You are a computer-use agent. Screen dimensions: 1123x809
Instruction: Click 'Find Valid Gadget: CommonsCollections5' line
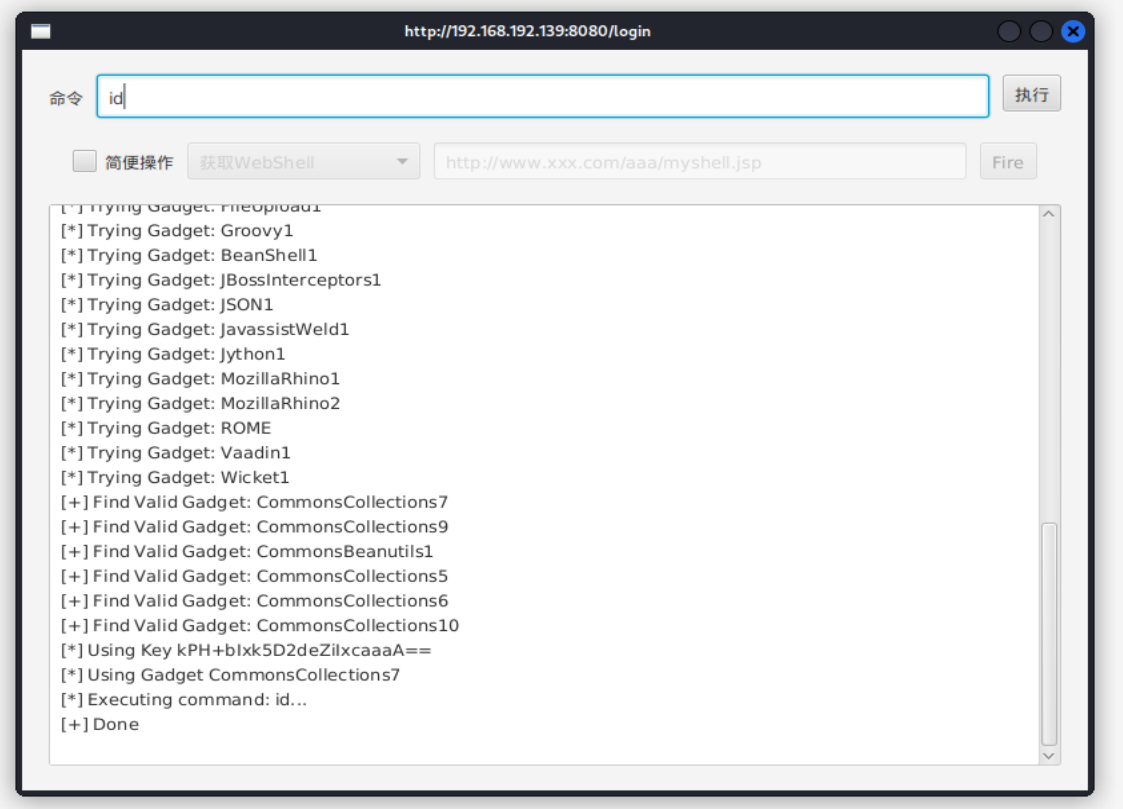click(254, 576)
